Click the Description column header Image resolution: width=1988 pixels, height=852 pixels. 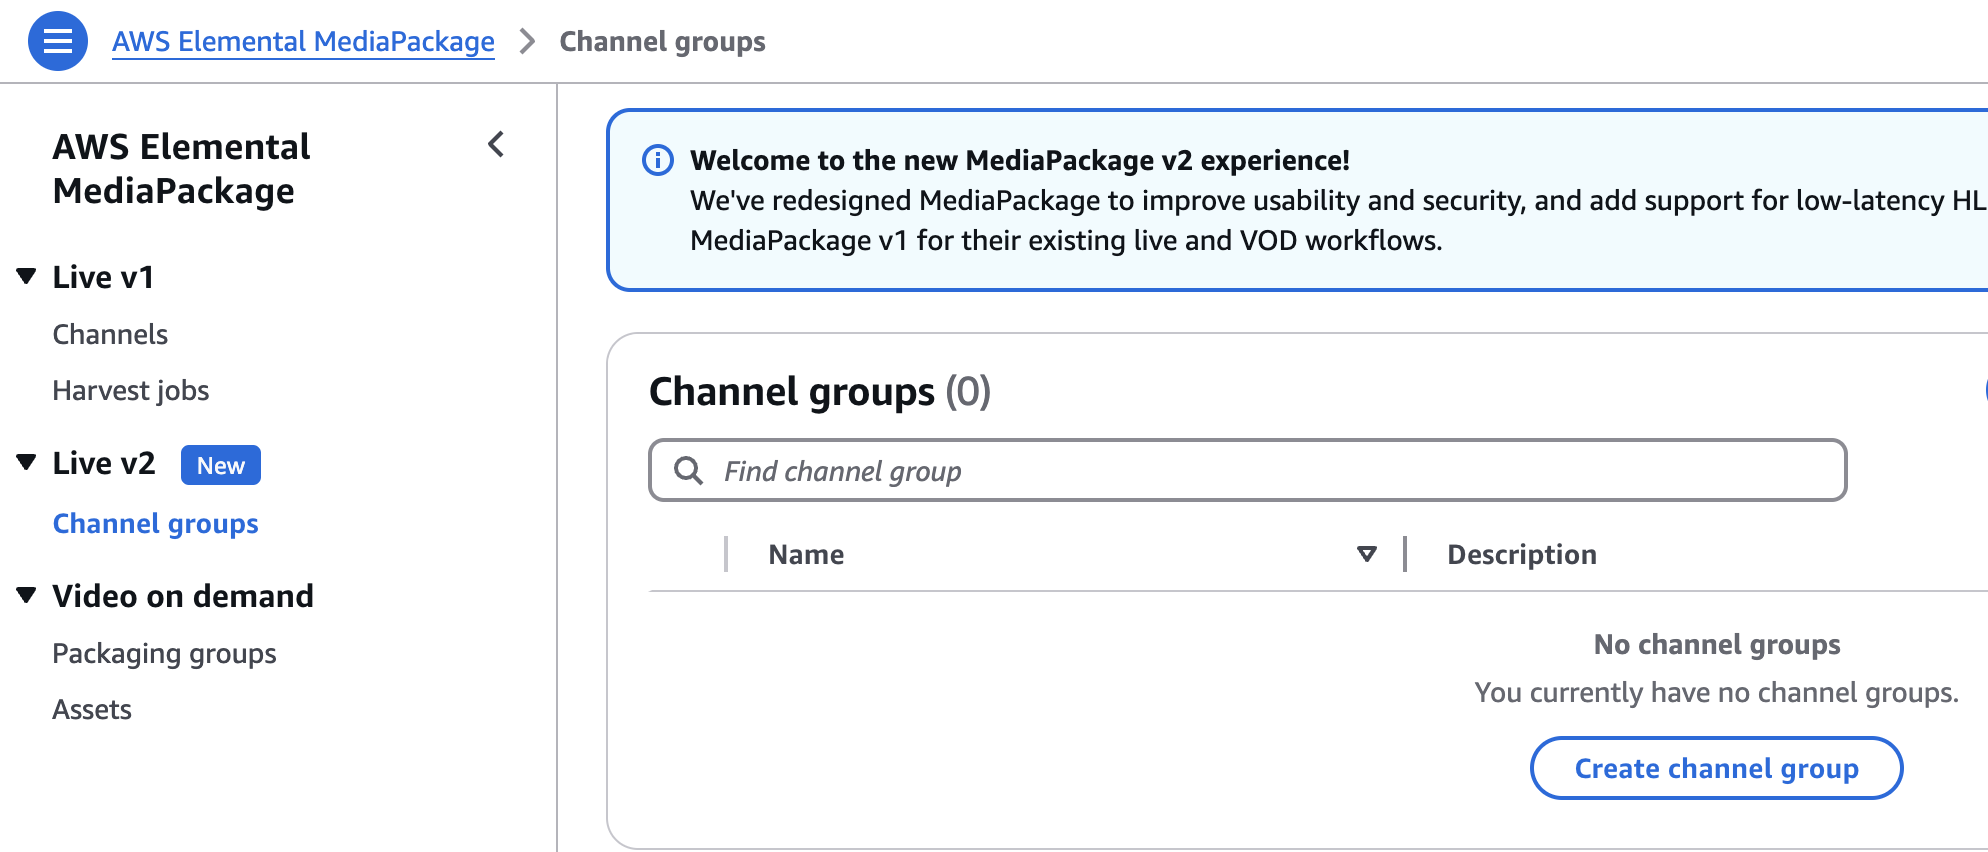tap(1521, 555)
